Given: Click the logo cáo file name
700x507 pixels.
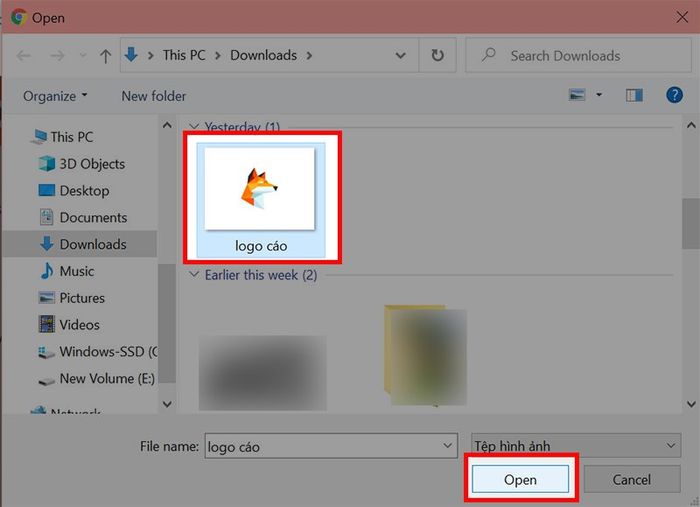Looking at the screenshot, I should 261,246.
